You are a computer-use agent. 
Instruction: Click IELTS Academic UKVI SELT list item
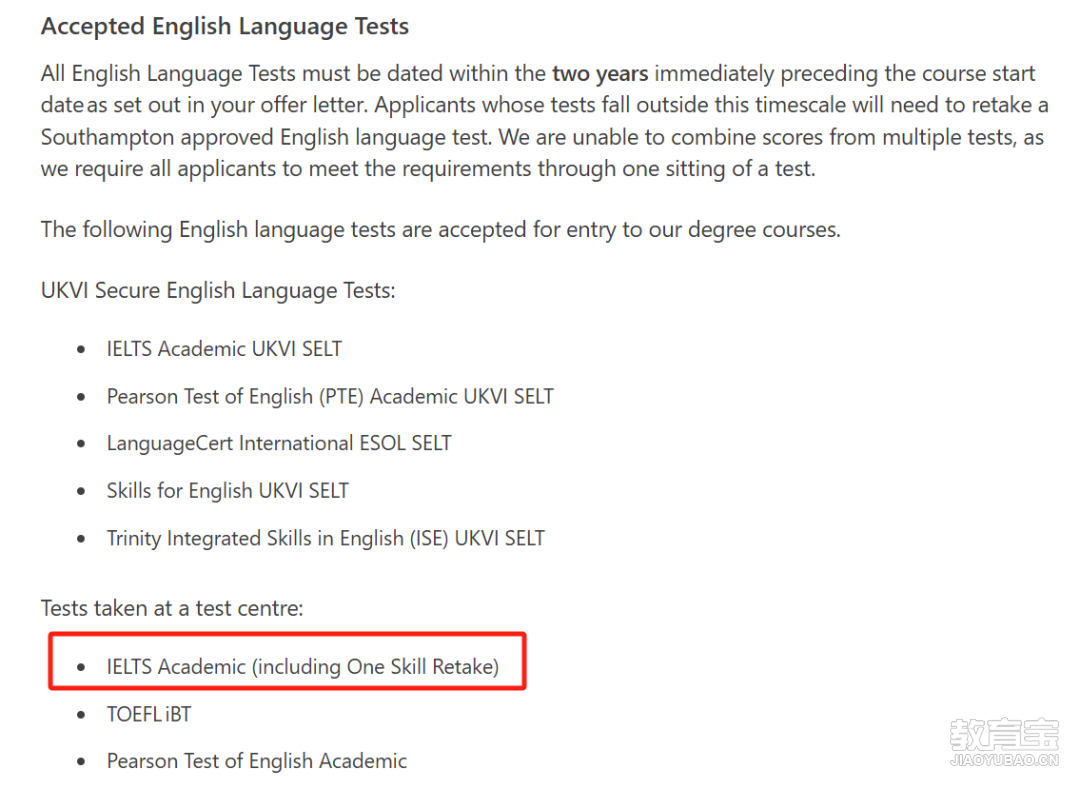(x=224, y=349)
